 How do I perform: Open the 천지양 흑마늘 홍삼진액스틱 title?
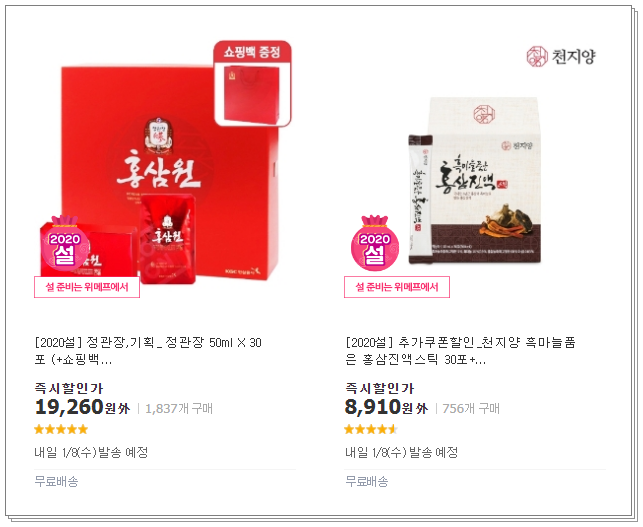coord(460,351)
